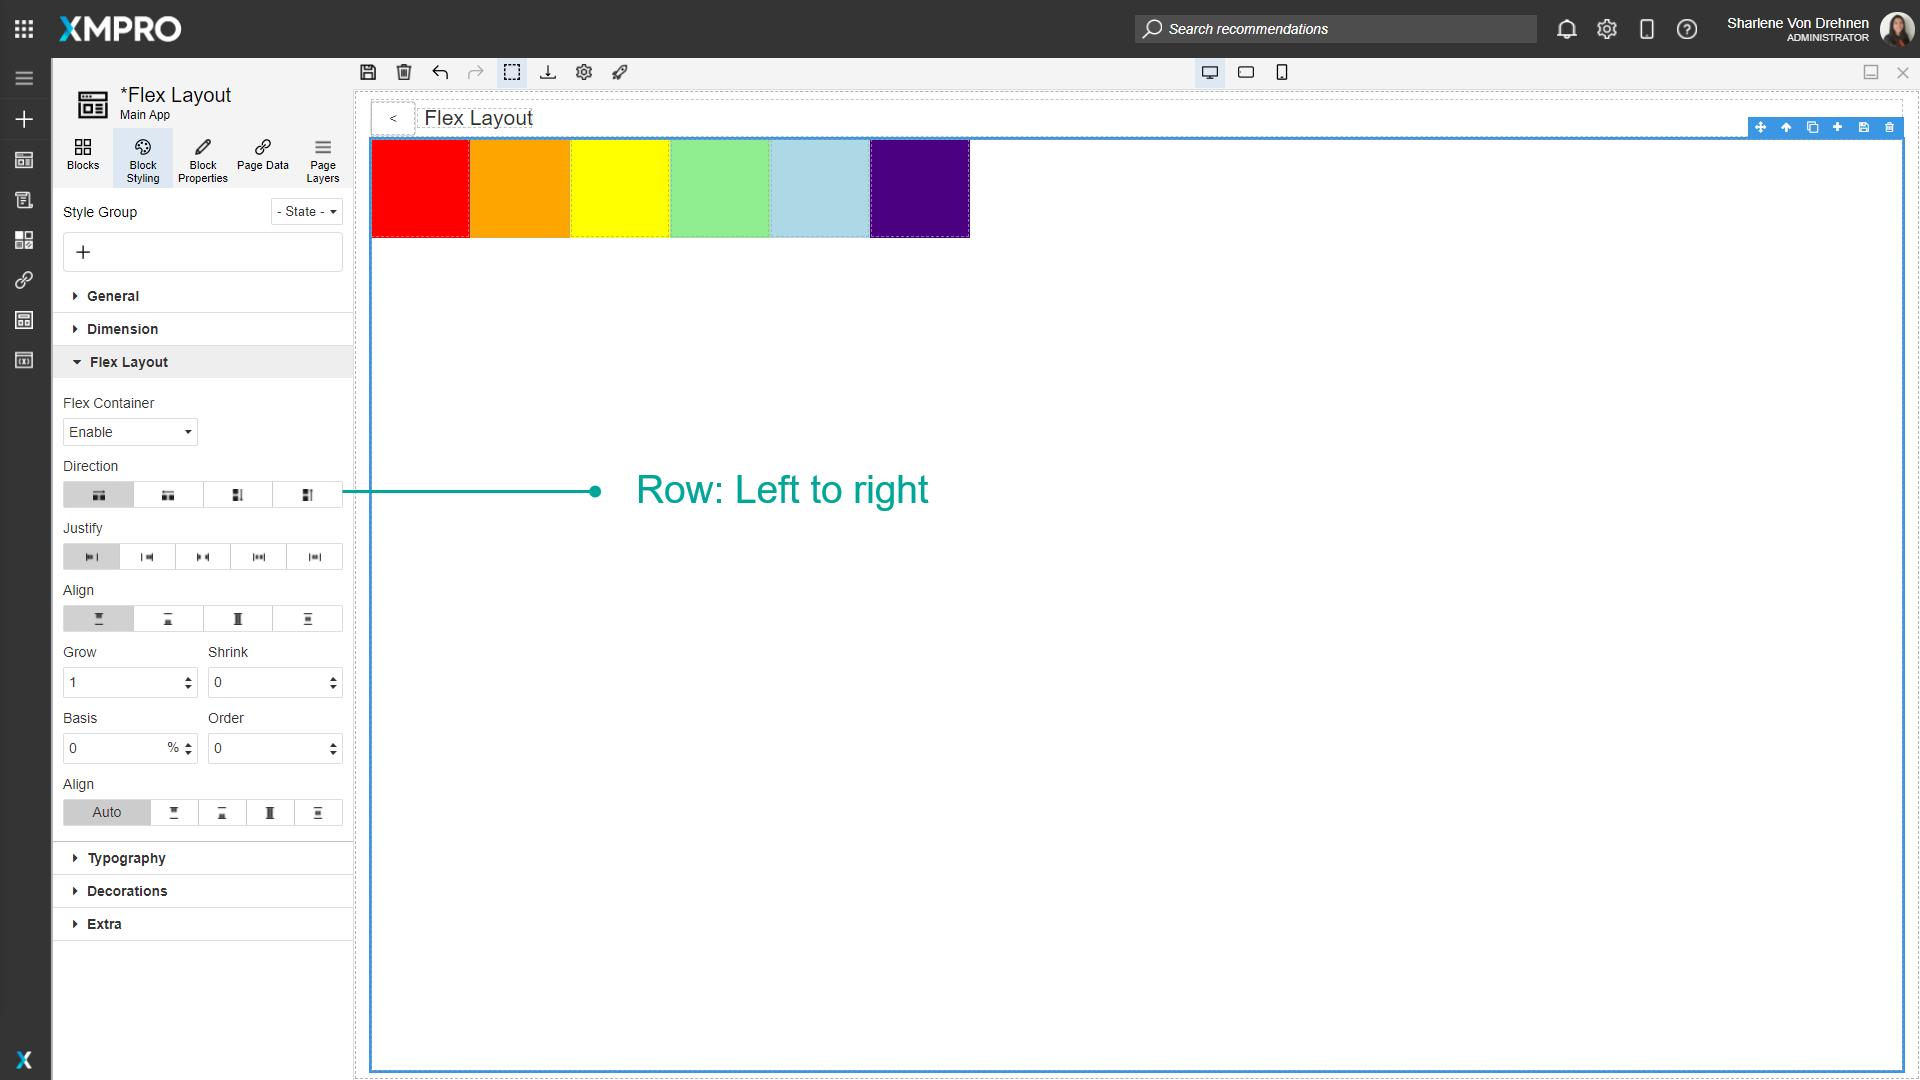The image size is (1920, 1080).
Task: Increase the Grow value with the stepper
Action: tap(187, 677)
